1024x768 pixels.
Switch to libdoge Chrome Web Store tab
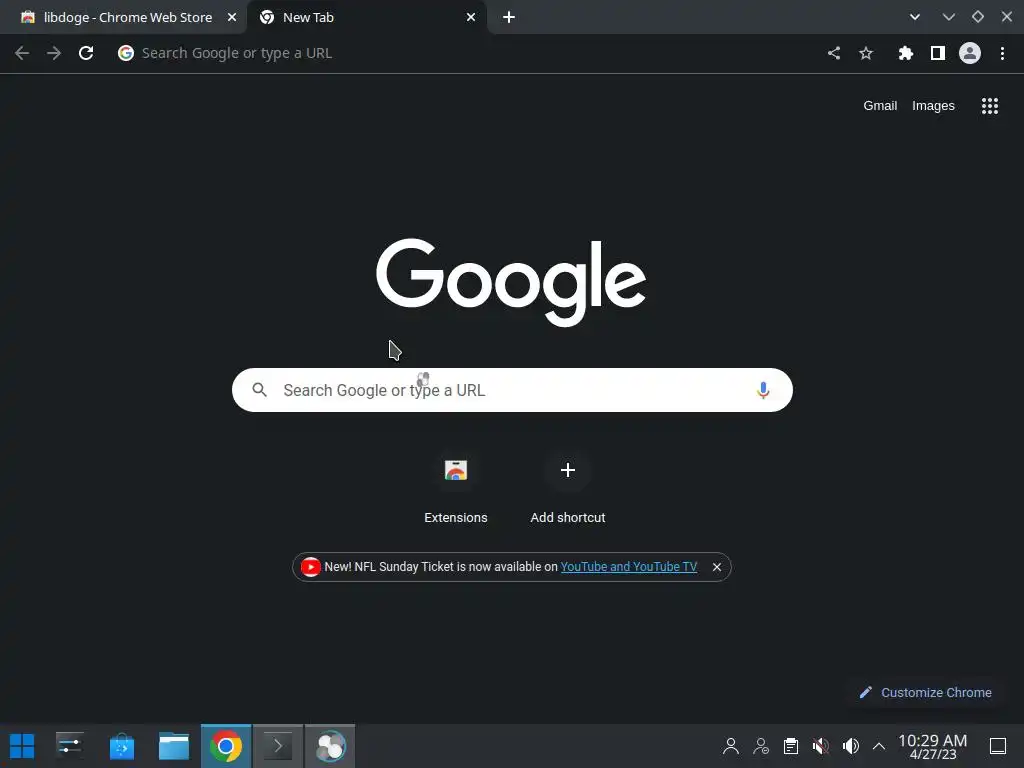123,18
